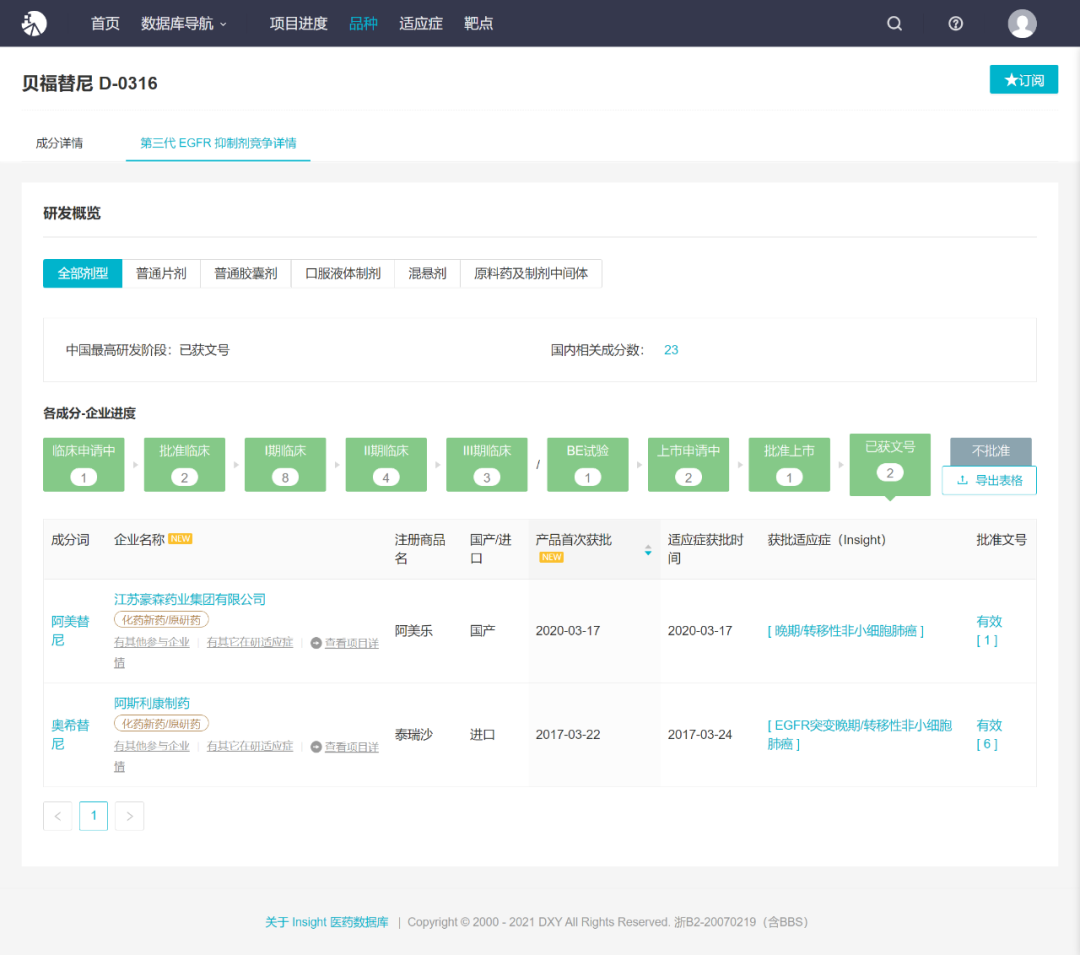
Task: Click the 企业名称 column header
Action: (x=139, y=539)
